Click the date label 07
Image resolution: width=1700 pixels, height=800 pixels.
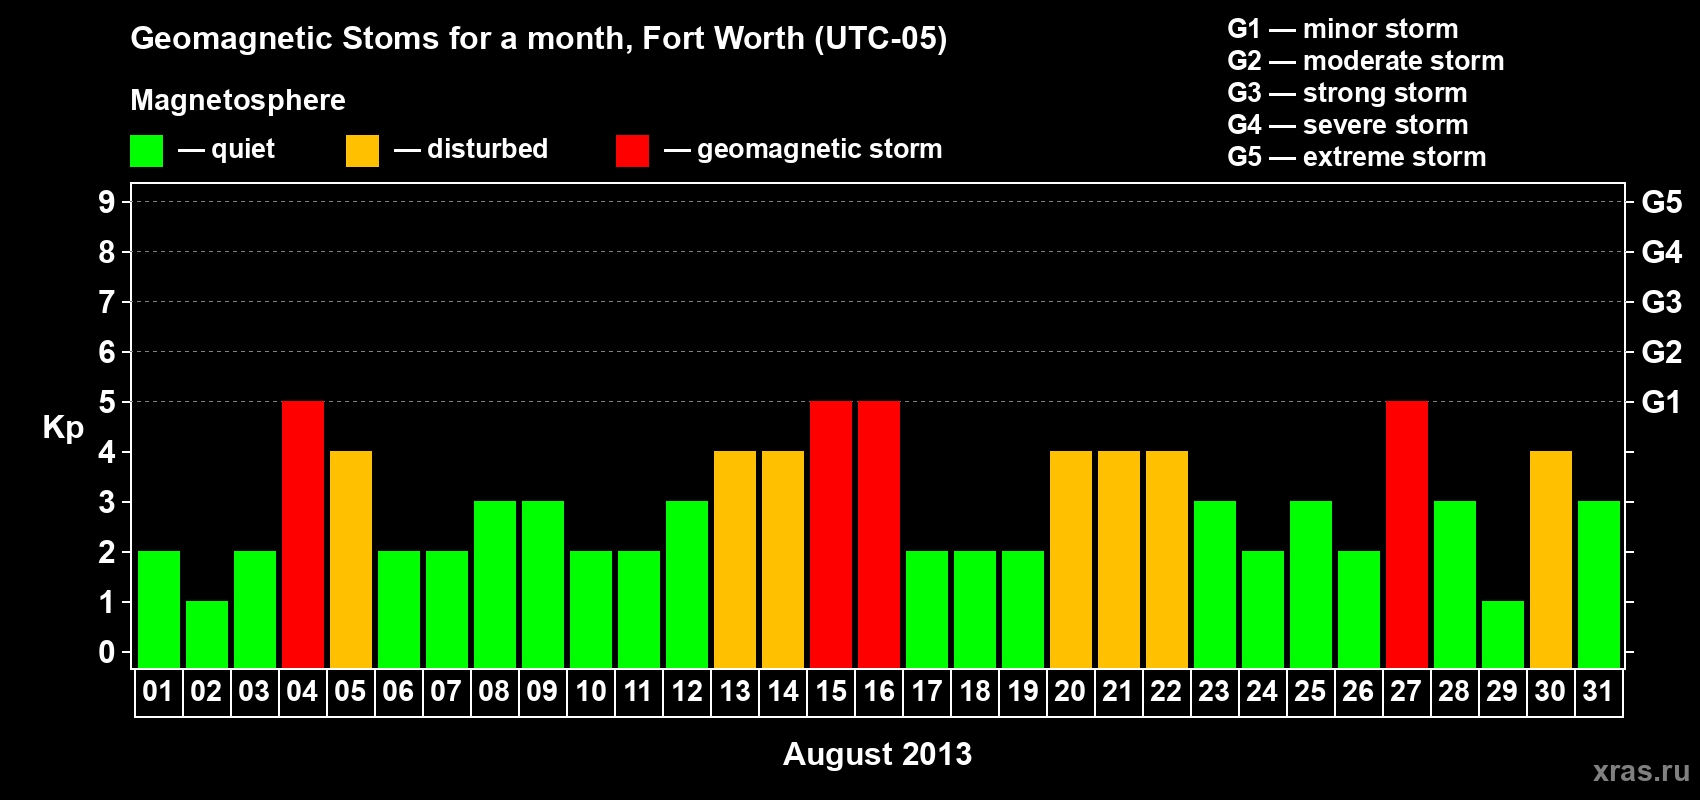tap(446, 691)
